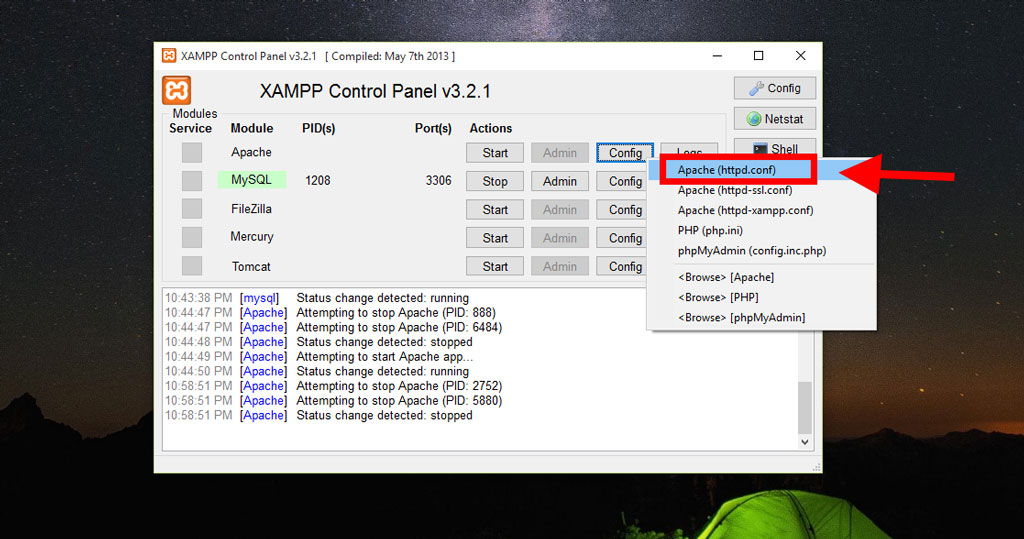This screenshot has height=539, width=1024.
Task: Click log line 'Attempting to start Apache app...'
Action: tap(385, 357)
